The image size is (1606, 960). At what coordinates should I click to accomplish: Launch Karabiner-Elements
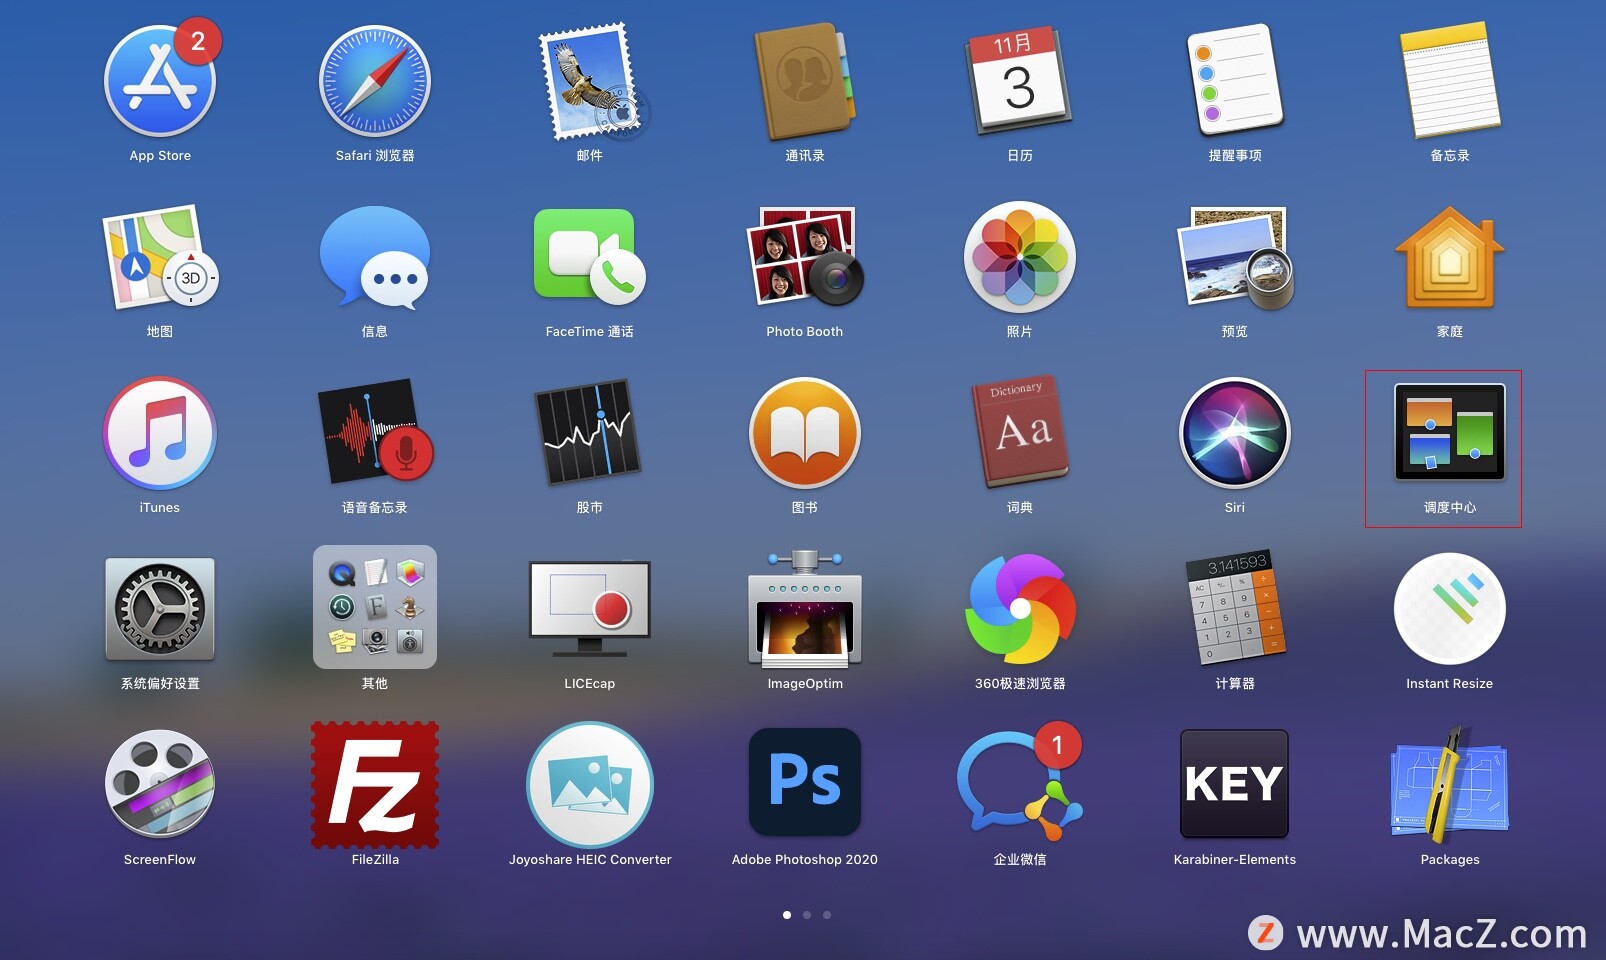[x=1235, y=783]
